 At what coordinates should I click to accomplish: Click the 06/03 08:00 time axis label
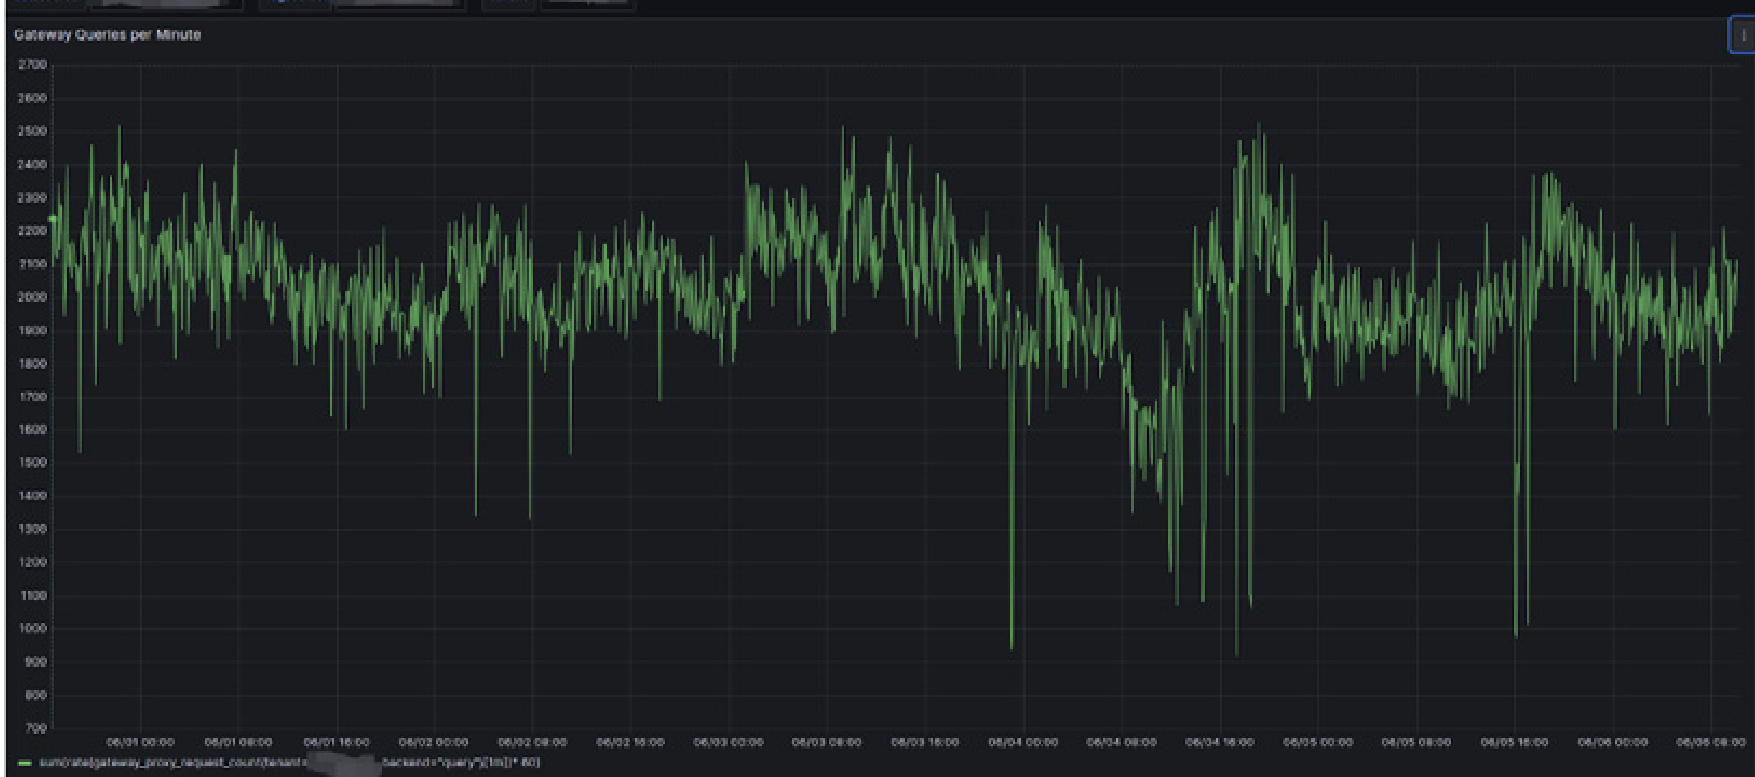826,742
